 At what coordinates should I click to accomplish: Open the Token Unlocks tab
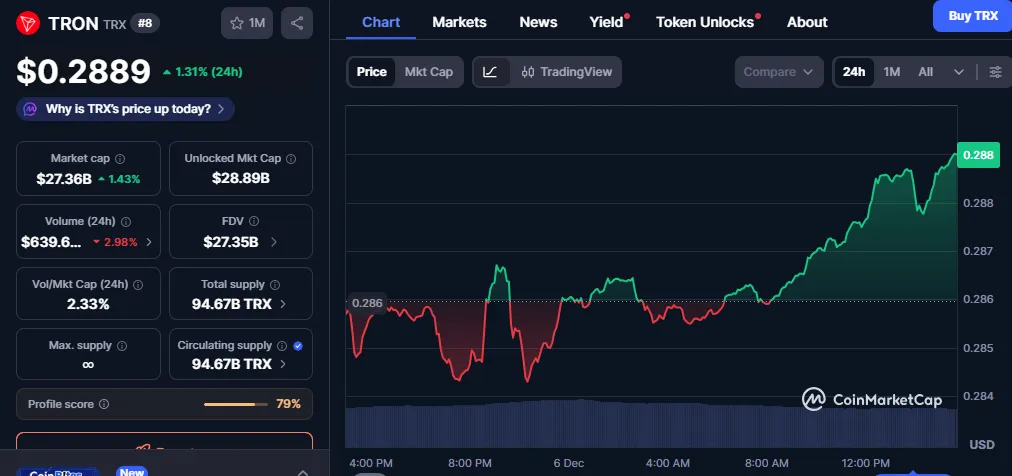pyautogui.click(x=705, y=22)
